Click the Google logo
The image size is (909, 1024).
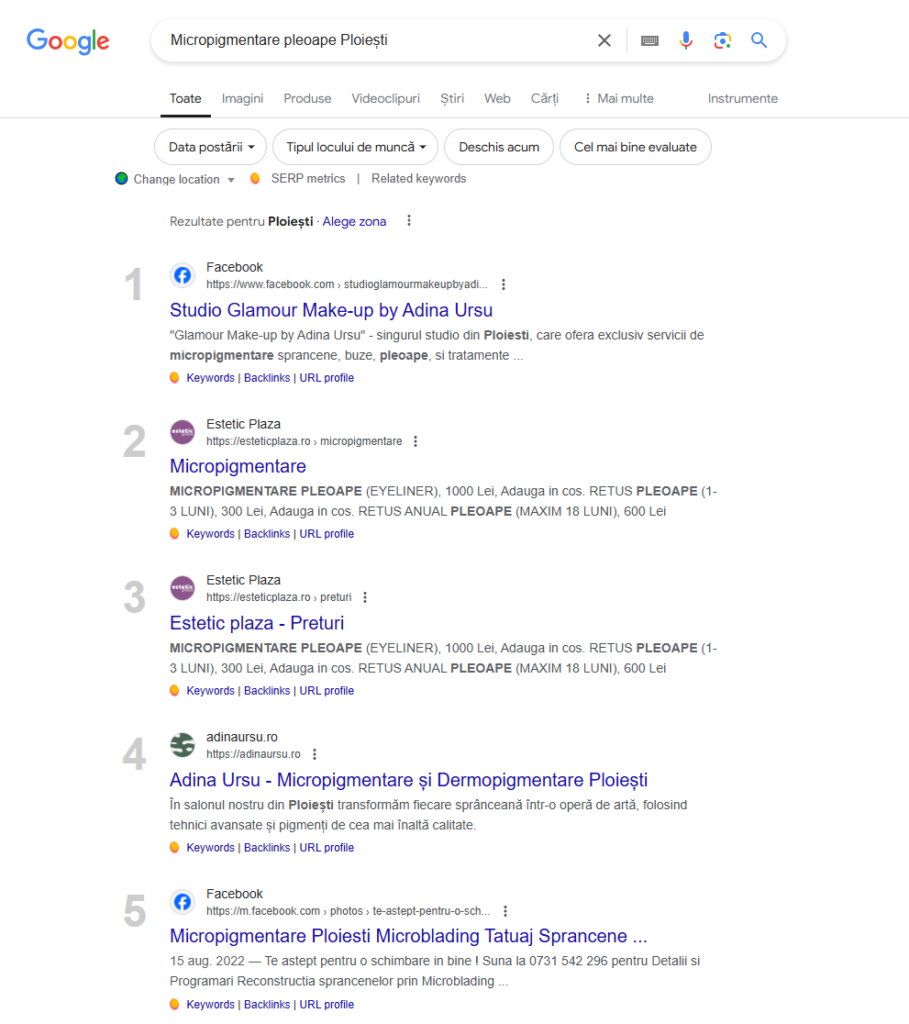pyautogui.click(x=67, y=41)
